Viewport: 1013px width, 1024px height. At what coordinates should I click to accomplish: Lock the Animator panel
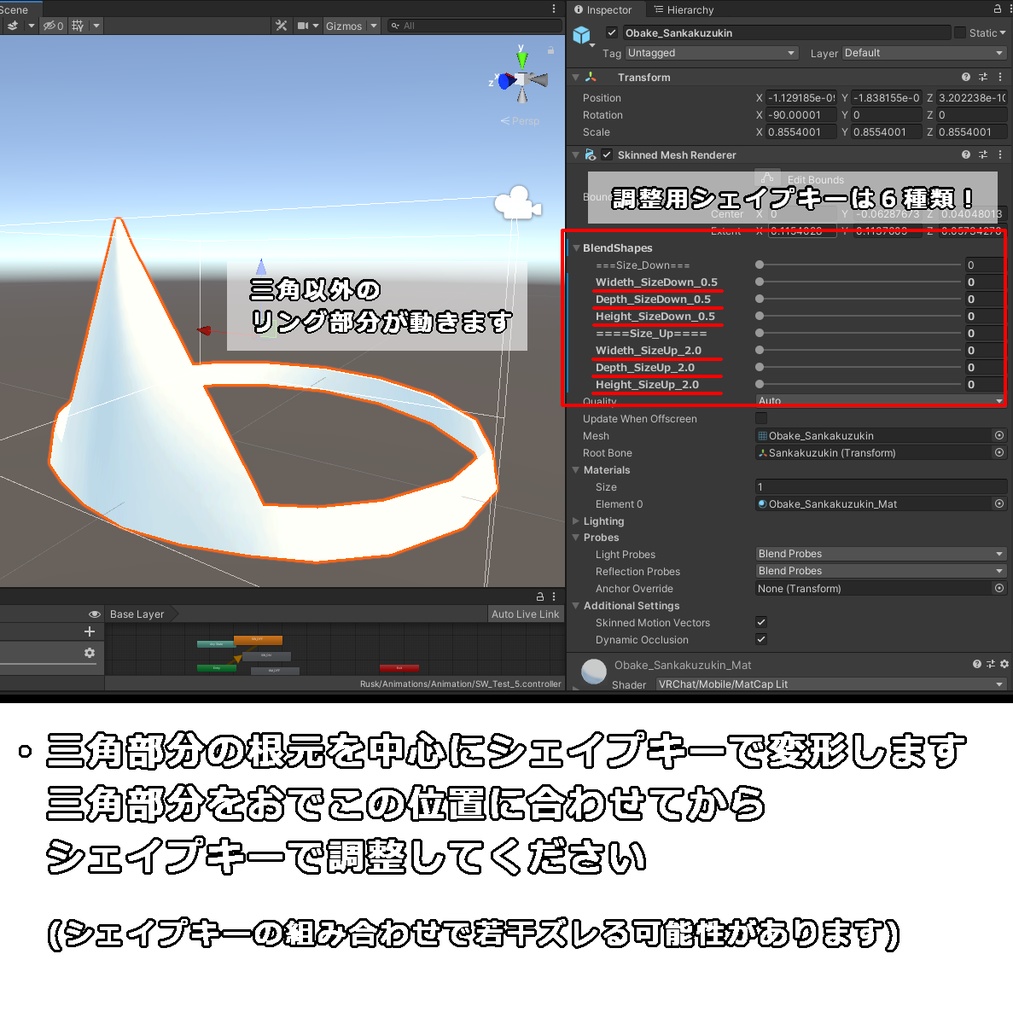click(540, 596)
